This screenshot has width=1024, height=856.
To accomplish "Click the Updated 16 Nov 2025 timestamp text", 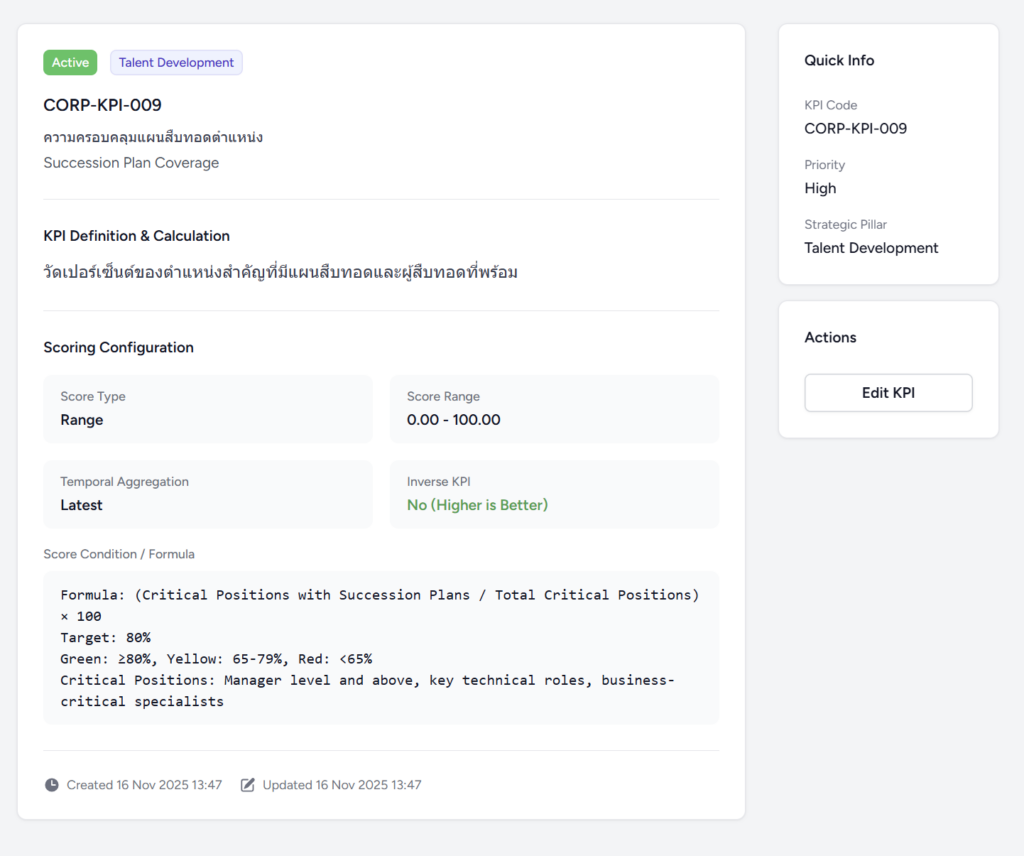I will (342, 785).
